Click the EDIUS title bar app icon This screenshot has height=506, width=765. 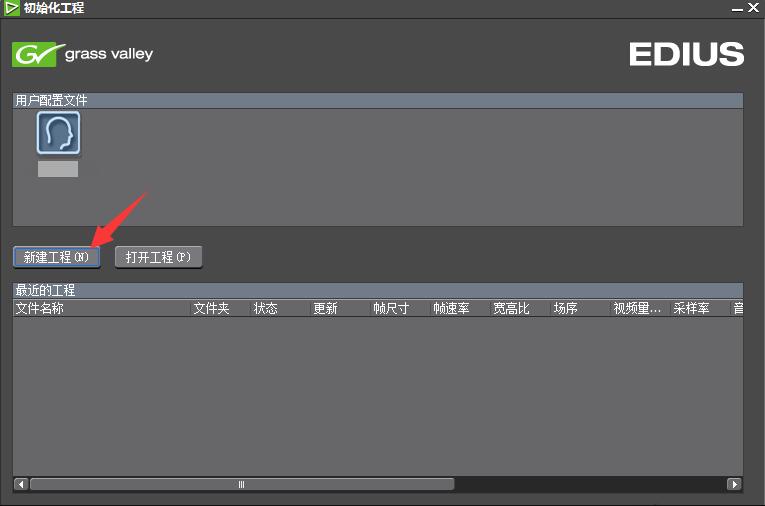[x=11, y=8]
